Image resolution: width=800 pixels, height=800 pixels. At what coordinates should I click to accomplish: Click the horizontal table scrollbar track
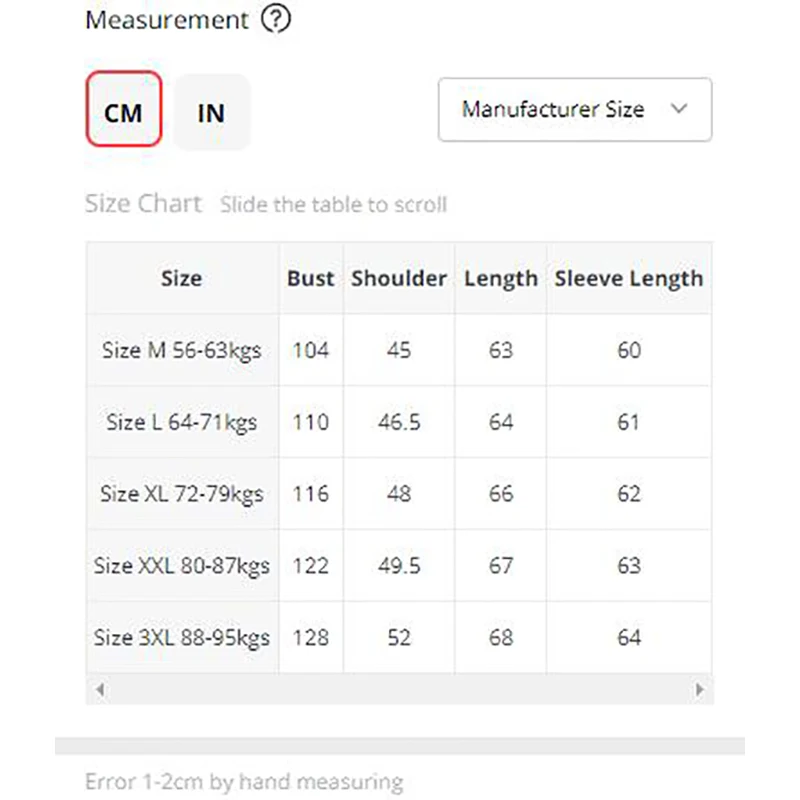click(x=399, y=689)
